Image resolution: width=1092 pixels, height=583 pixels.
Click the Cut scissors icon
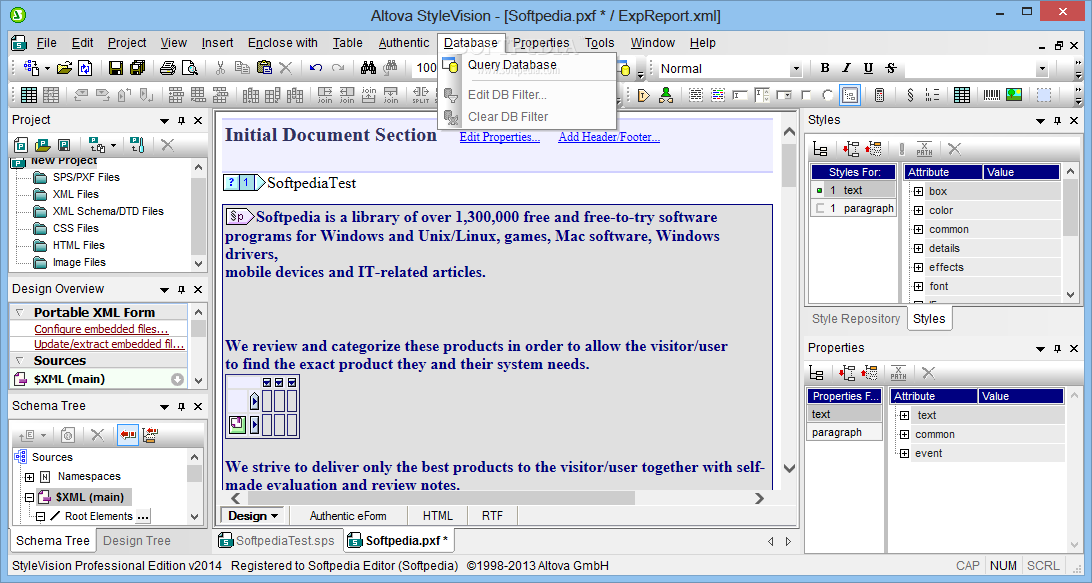(220, 68)
